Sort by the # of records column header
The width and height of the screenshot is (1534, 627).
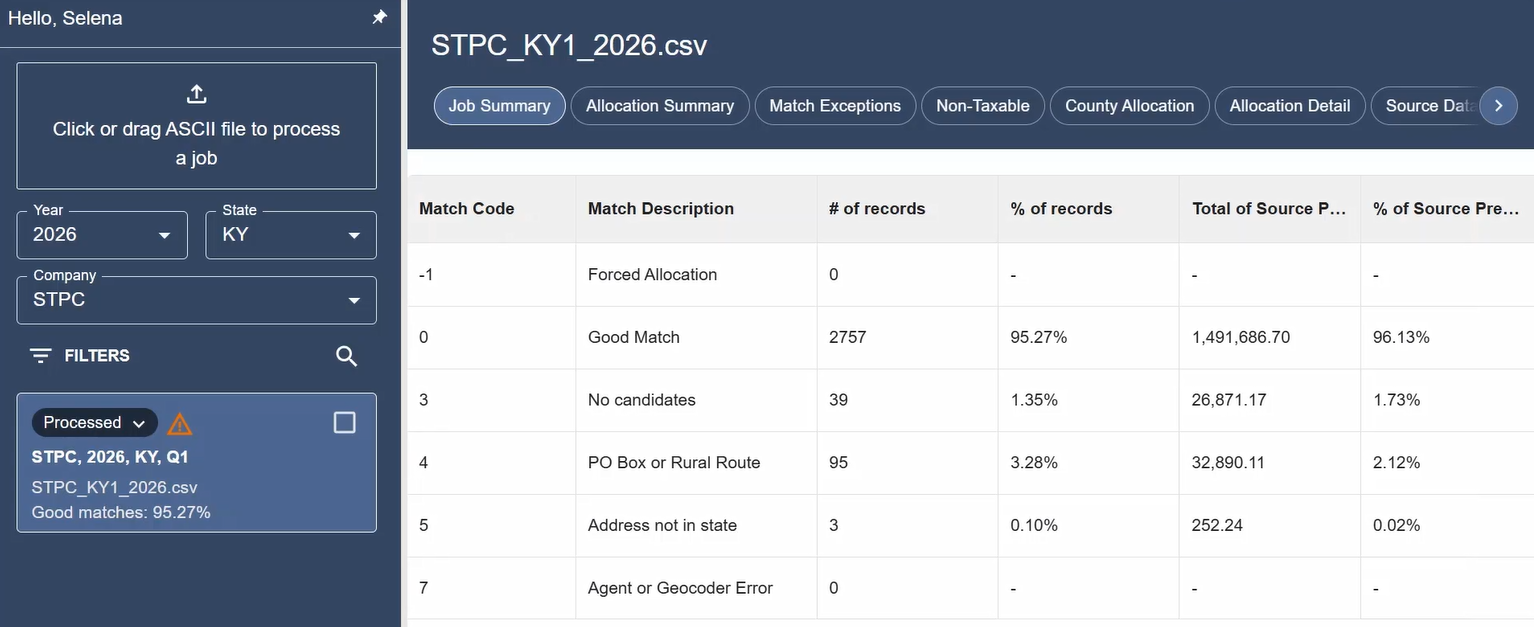coord(877,209)
